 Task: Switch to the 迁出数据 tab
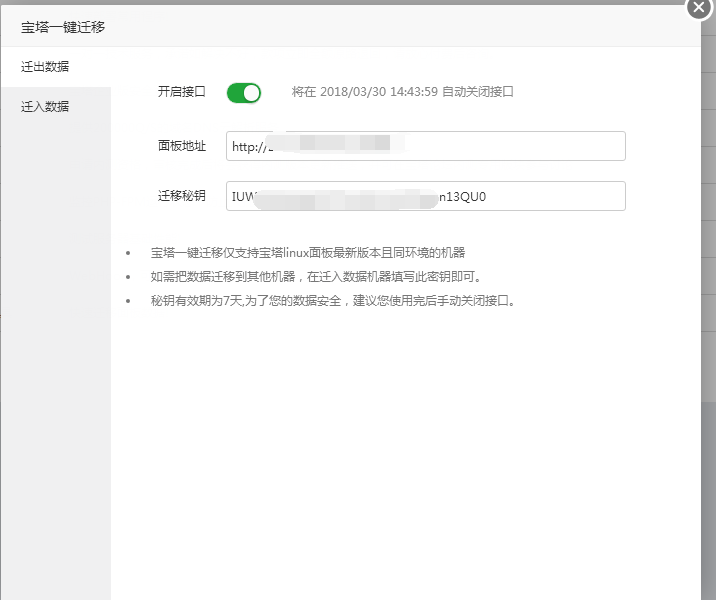coord(56,67)
